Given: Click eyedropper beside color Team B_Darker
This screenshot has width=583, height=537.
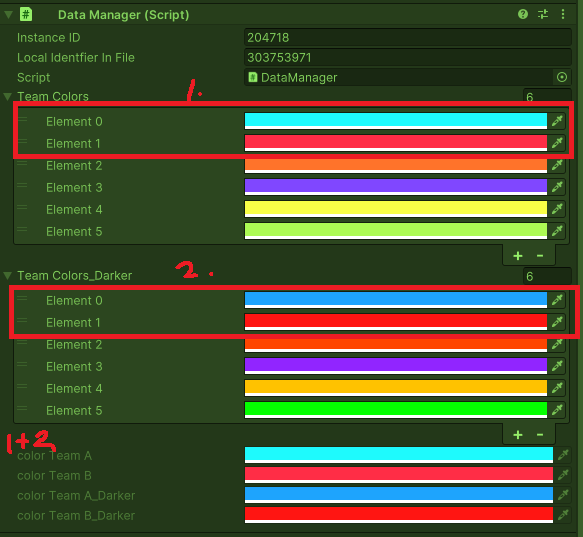Looking at the screenshot, I should tap(563, 515).
